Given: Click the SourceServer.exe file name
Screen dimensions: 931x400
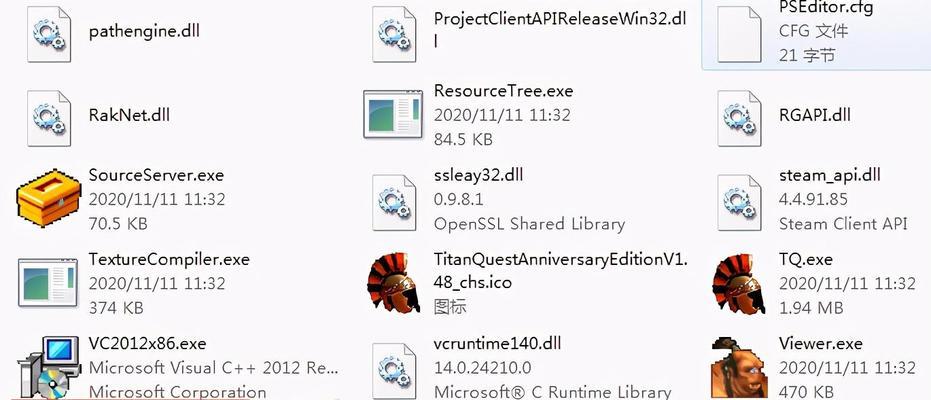Looking at the screenshot, I should click(156, 175).
